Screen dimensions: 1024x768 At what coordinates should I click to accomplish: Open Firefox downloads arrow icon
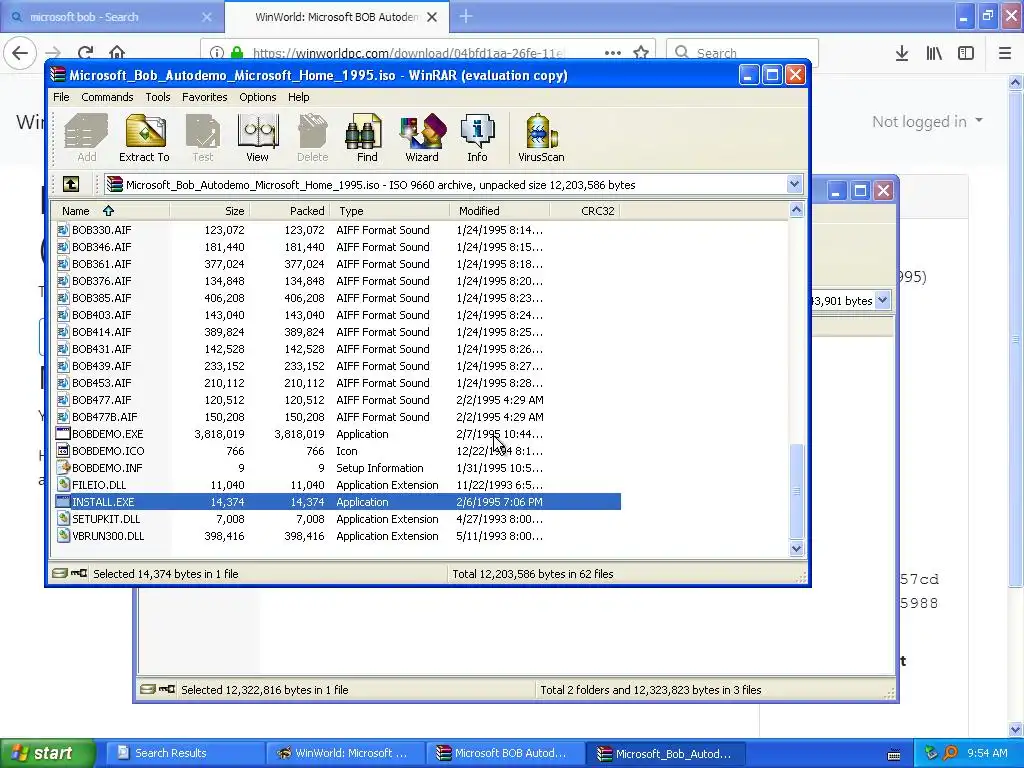click(x=902, y=53)
